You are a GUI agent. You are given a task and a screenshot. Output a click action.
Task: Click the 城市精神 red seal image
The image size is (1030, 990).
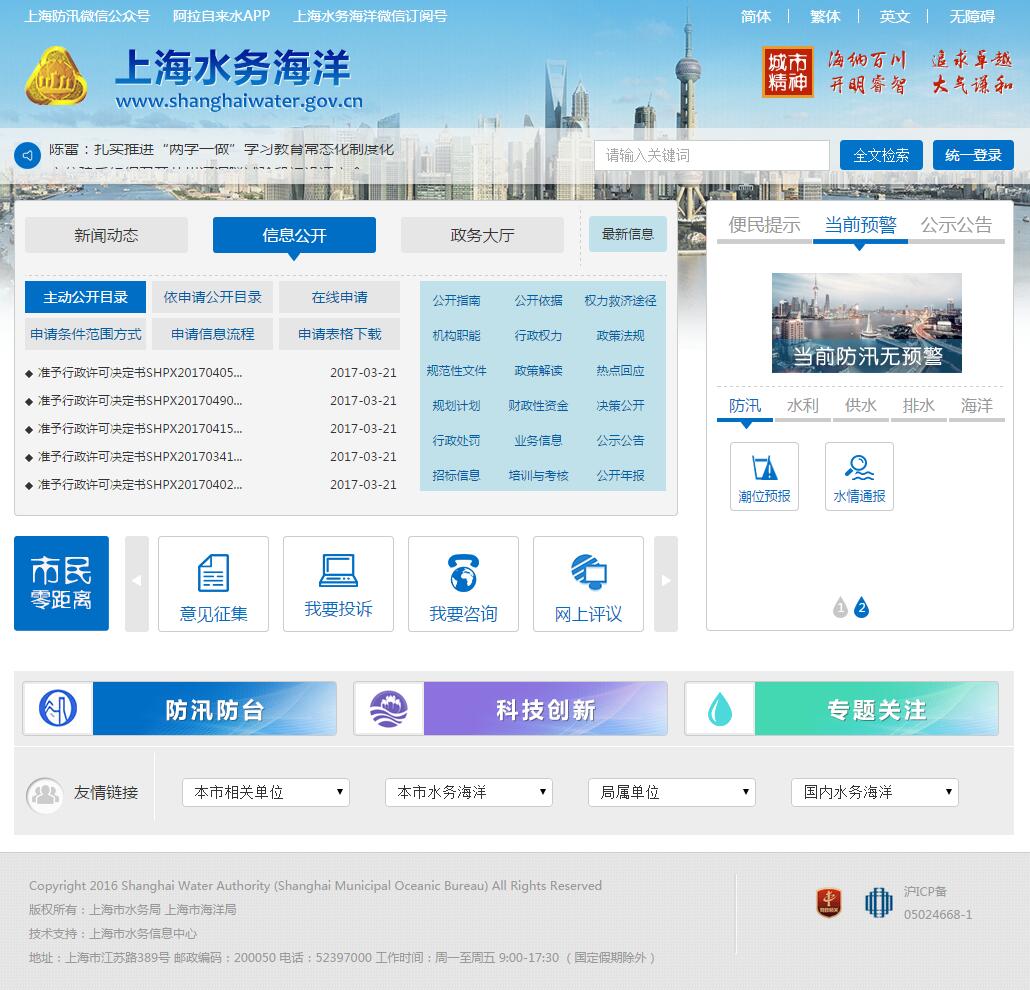tap(788, 72)
